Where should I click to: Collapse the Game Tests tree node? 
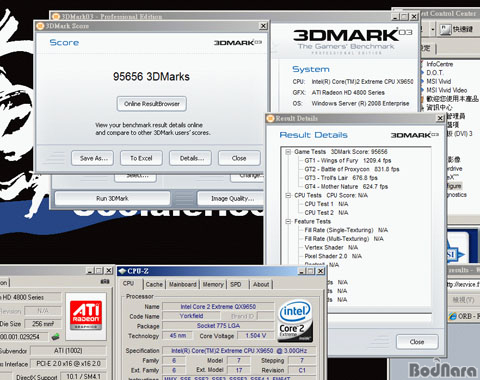(x=288, y=152)
